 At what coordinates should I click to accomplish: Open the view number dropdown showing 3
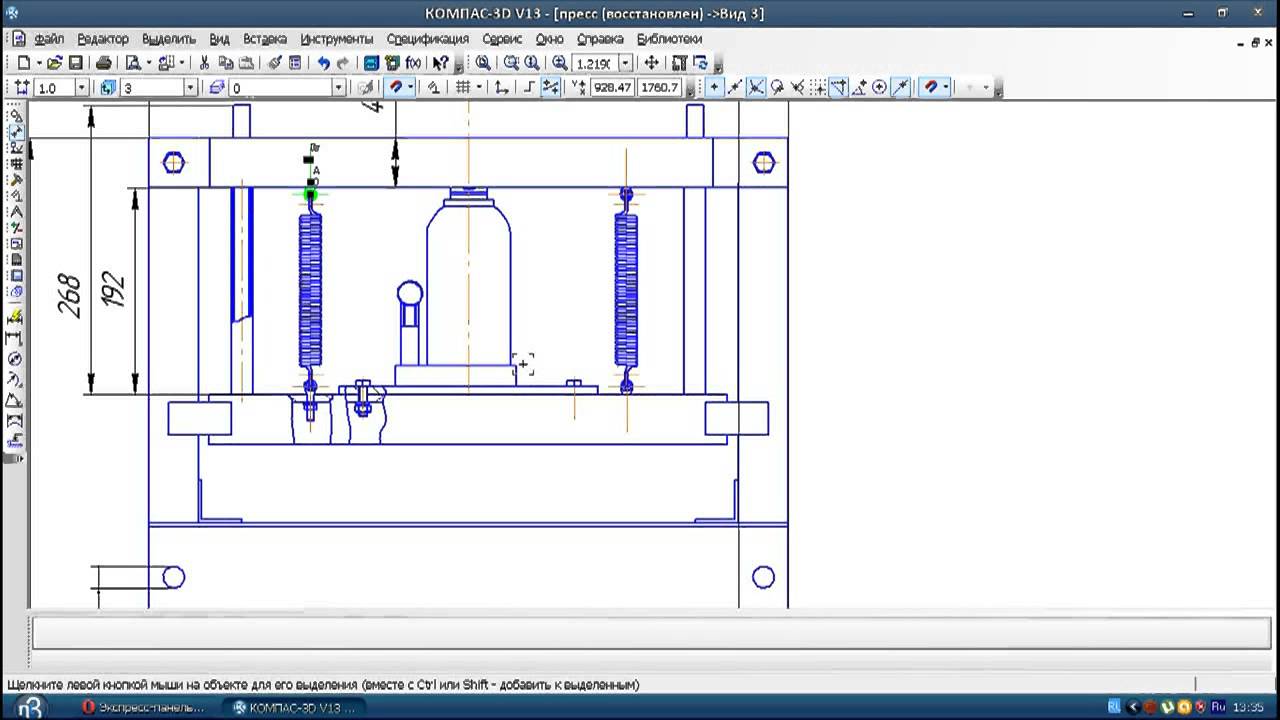tap(190, 88)
